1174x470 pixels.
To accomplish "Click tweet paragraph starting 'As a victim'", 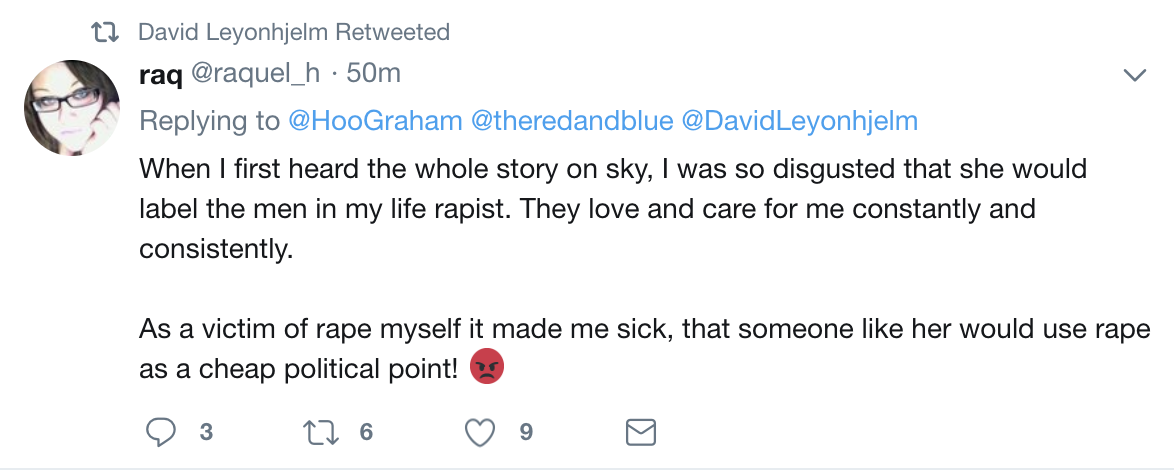I will coord(645,348).
